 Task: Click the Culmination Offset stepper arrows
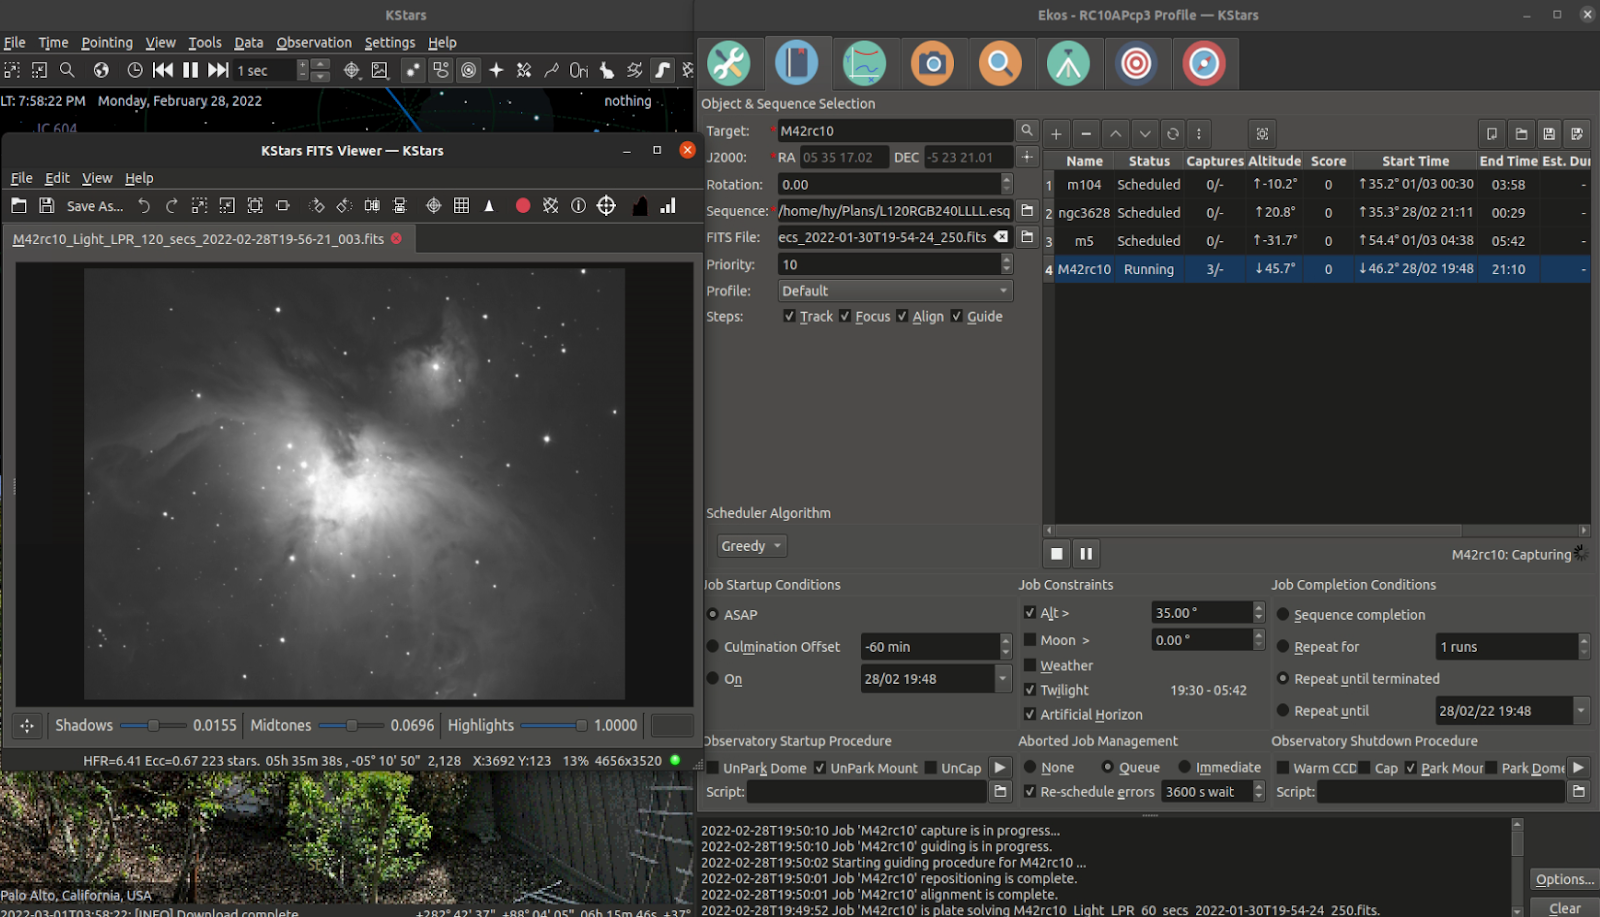pyautogui.click(x=1006, y=646)
